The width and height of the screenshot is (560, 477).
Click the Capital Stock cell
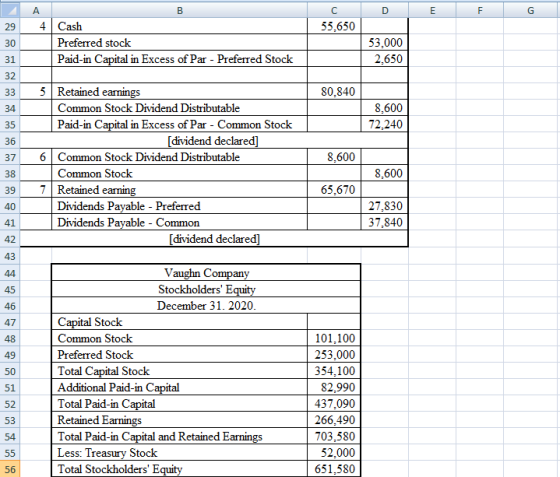pyautogui.click(x=180, y=322)
